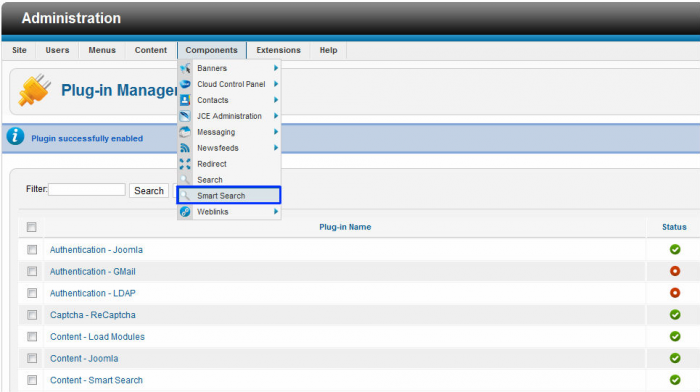Open the Extensions menu
Image resolution: width=700 pixels, height=392 pixels.
click(278, 50)
